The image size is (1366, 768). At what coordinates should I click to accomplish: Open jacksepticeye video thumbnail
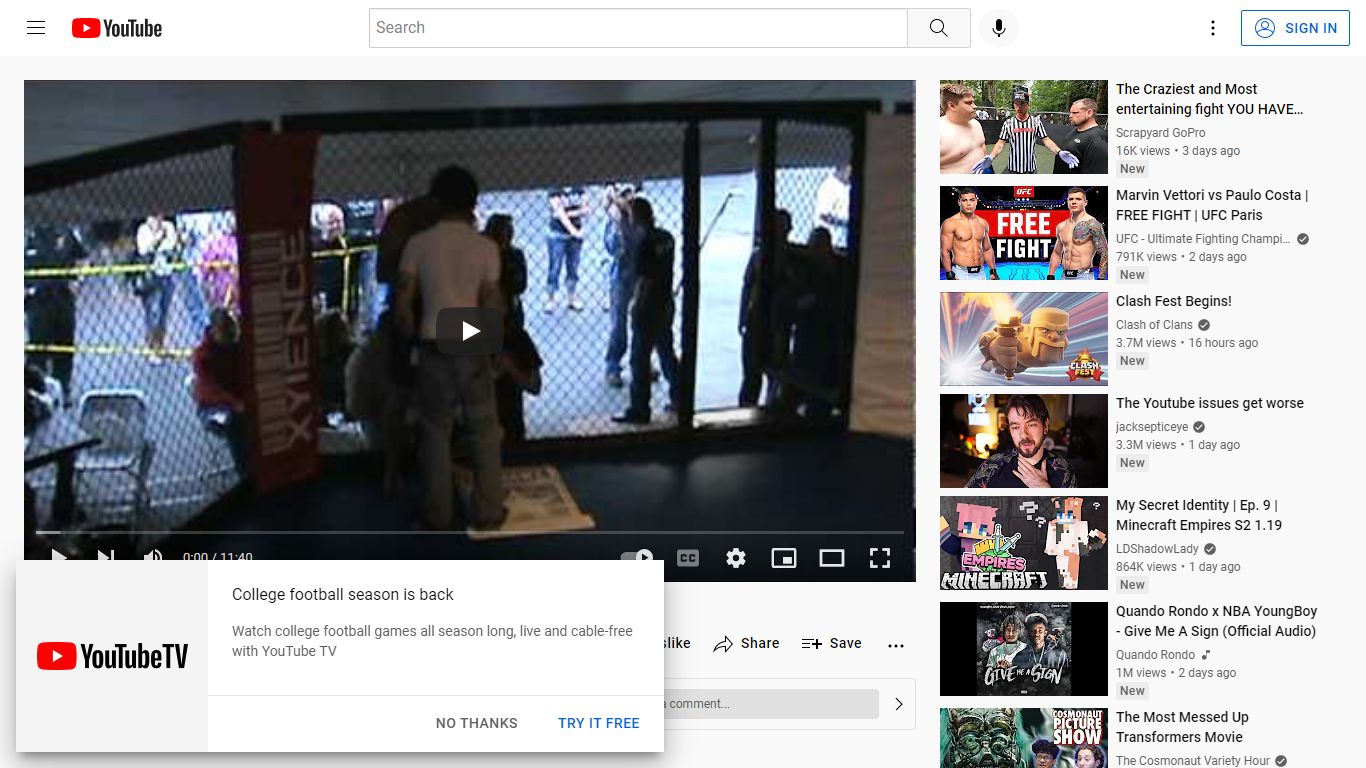tap(1024, 441)
